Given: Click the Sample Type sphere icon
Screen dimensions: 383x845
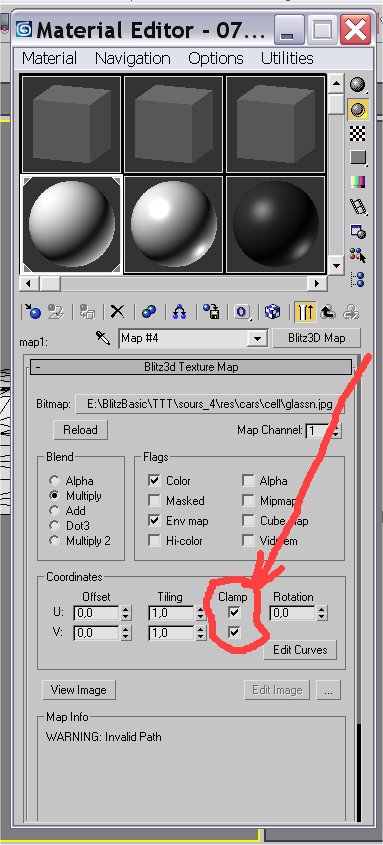Looking at the screenshot, I should [x=358, y=84].
